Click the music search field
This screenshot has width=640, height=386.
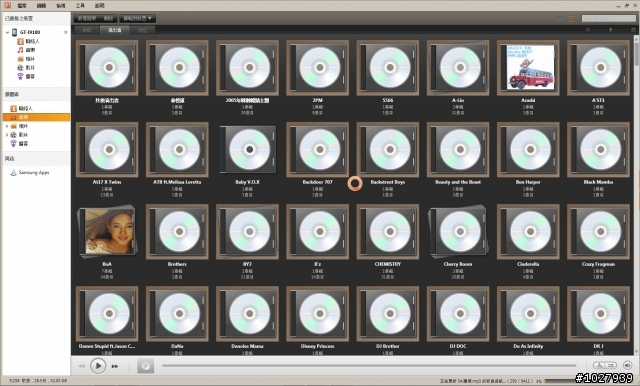[x=609, y=18]
